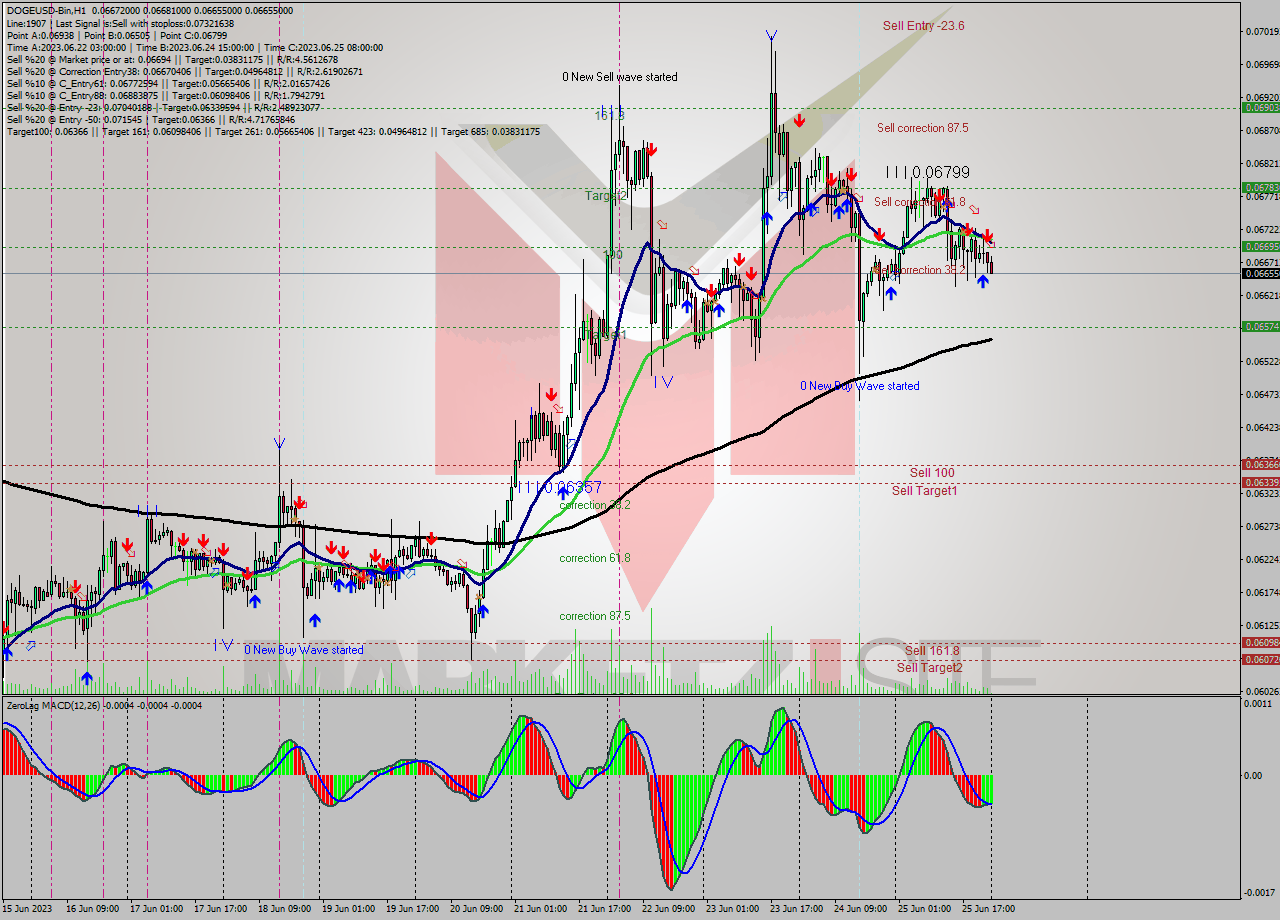Select the red 0.06366 price level tag
The height and width of the screenshot is (920, 1280).
click(x=1261, y=464)
